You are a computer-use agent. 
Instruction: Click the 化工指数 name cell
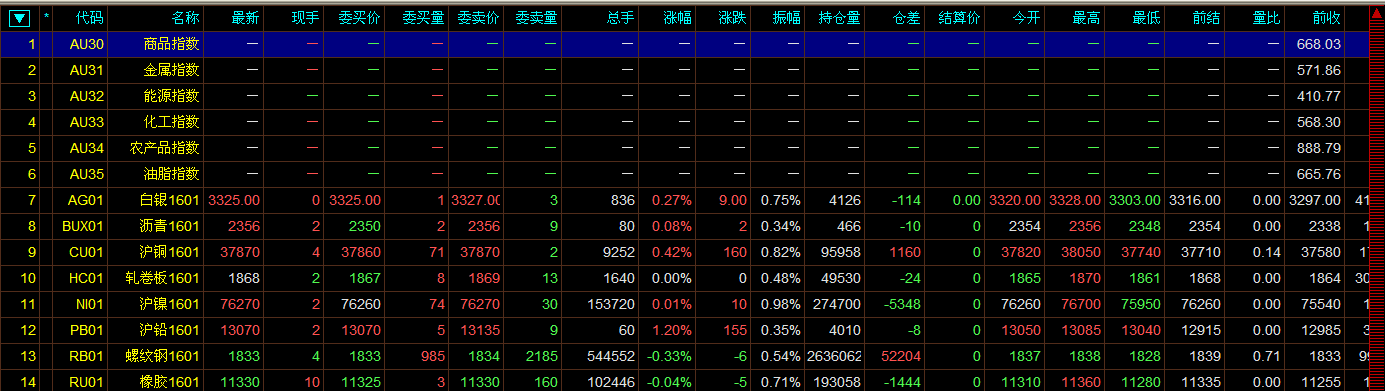pos(172,122)
